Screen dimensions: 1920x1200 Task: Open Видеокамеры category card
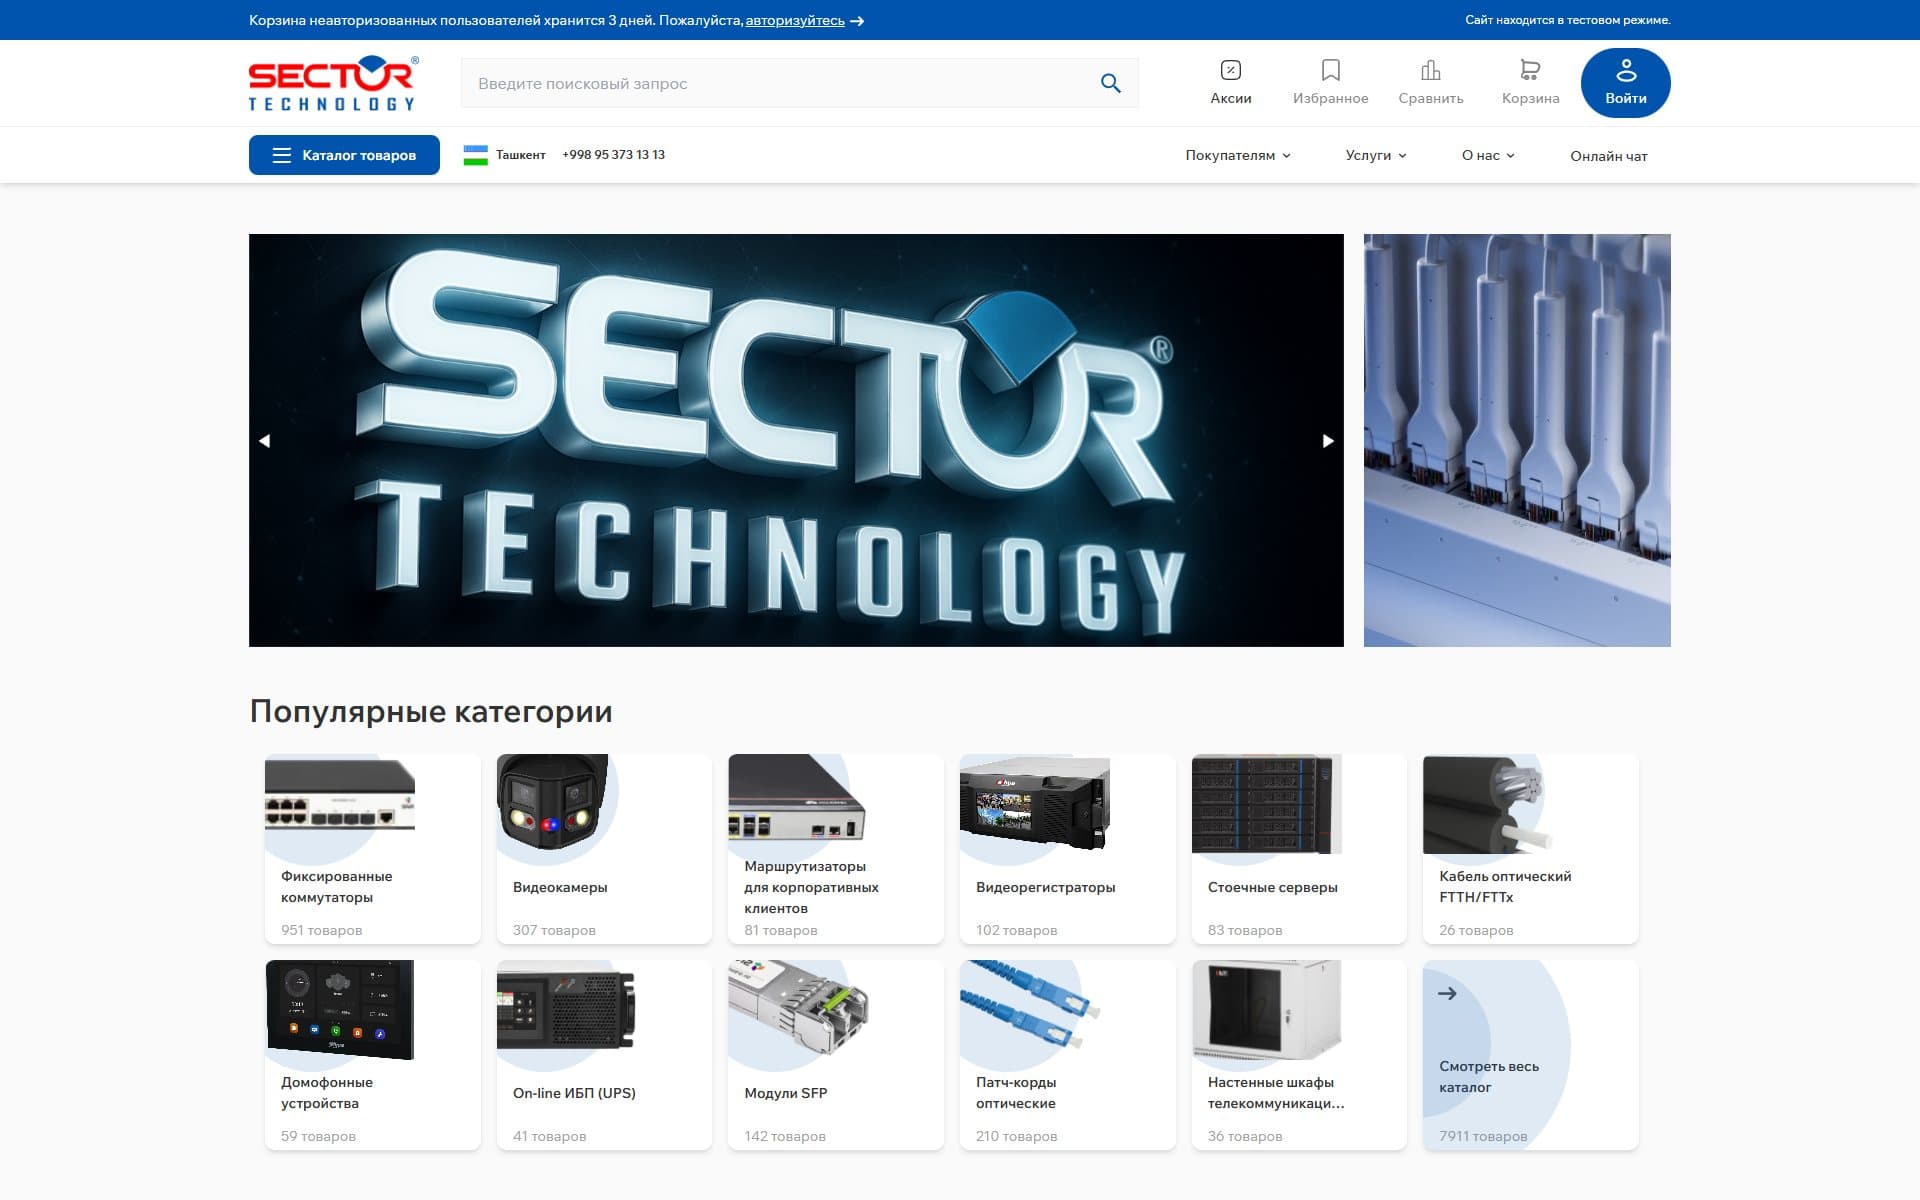(604, 849)
